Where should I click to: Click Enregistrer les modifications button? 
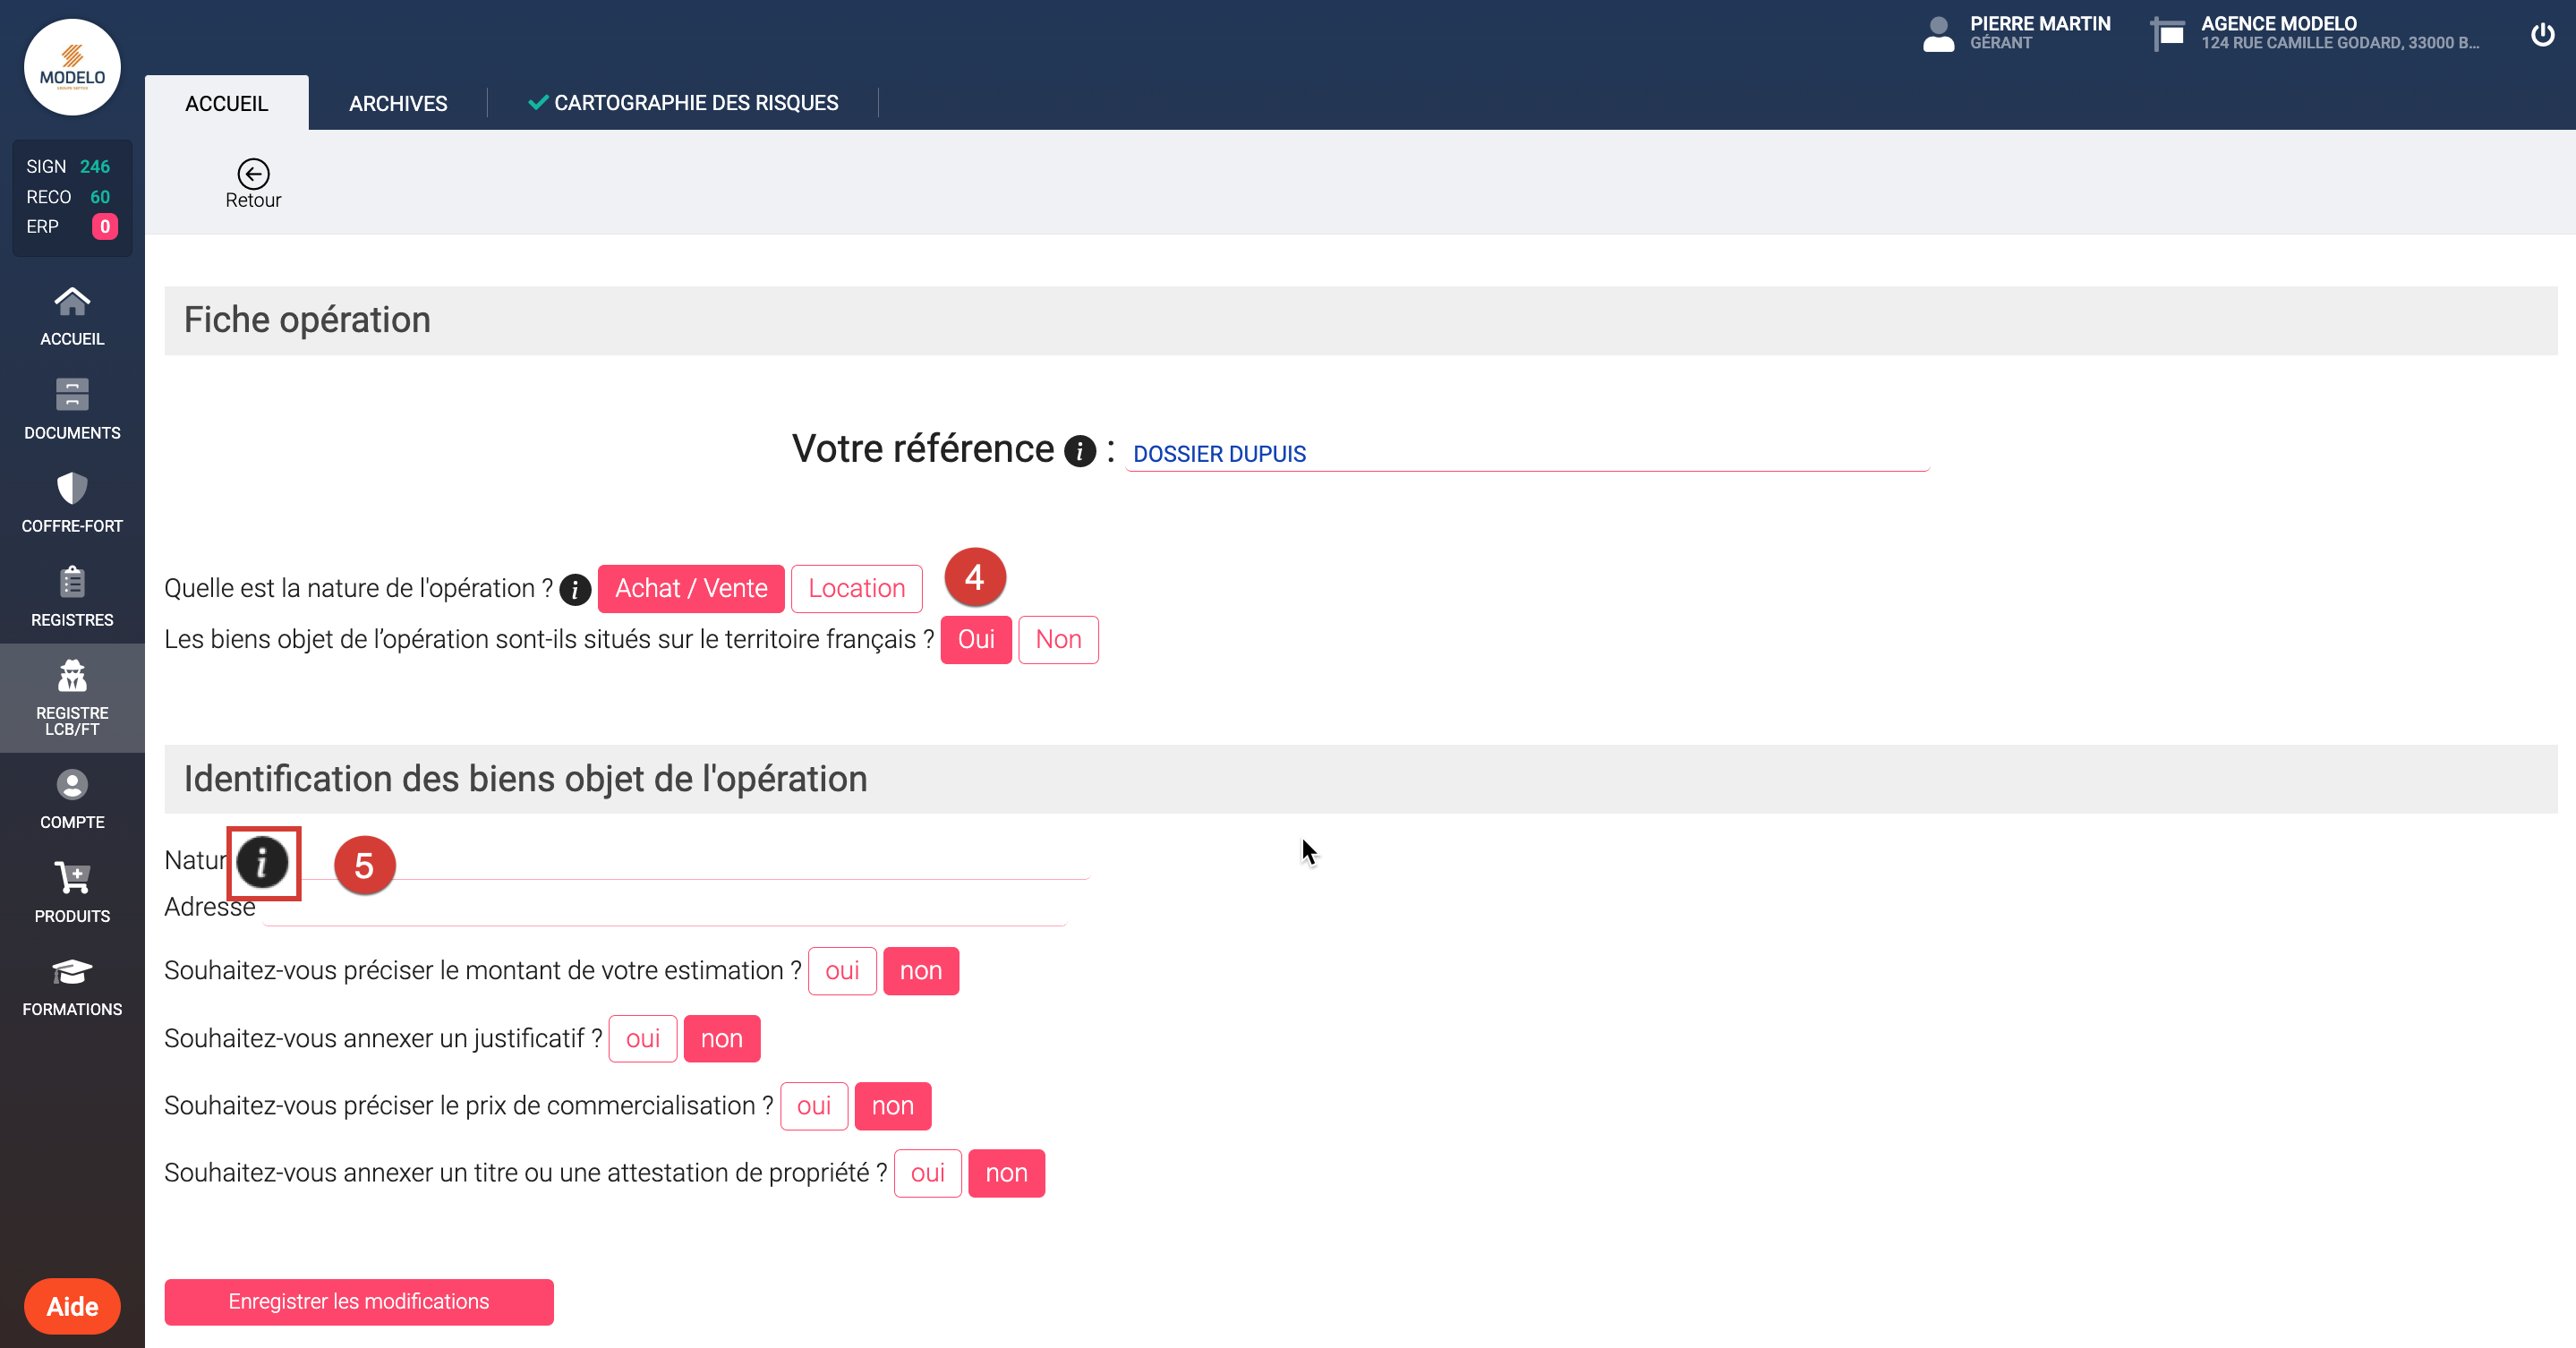tap(359, 1301)
